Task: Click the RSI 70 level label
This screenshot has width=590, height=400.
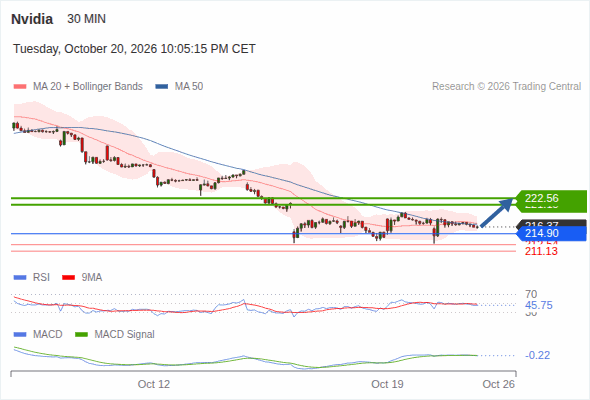Action: 531,294
